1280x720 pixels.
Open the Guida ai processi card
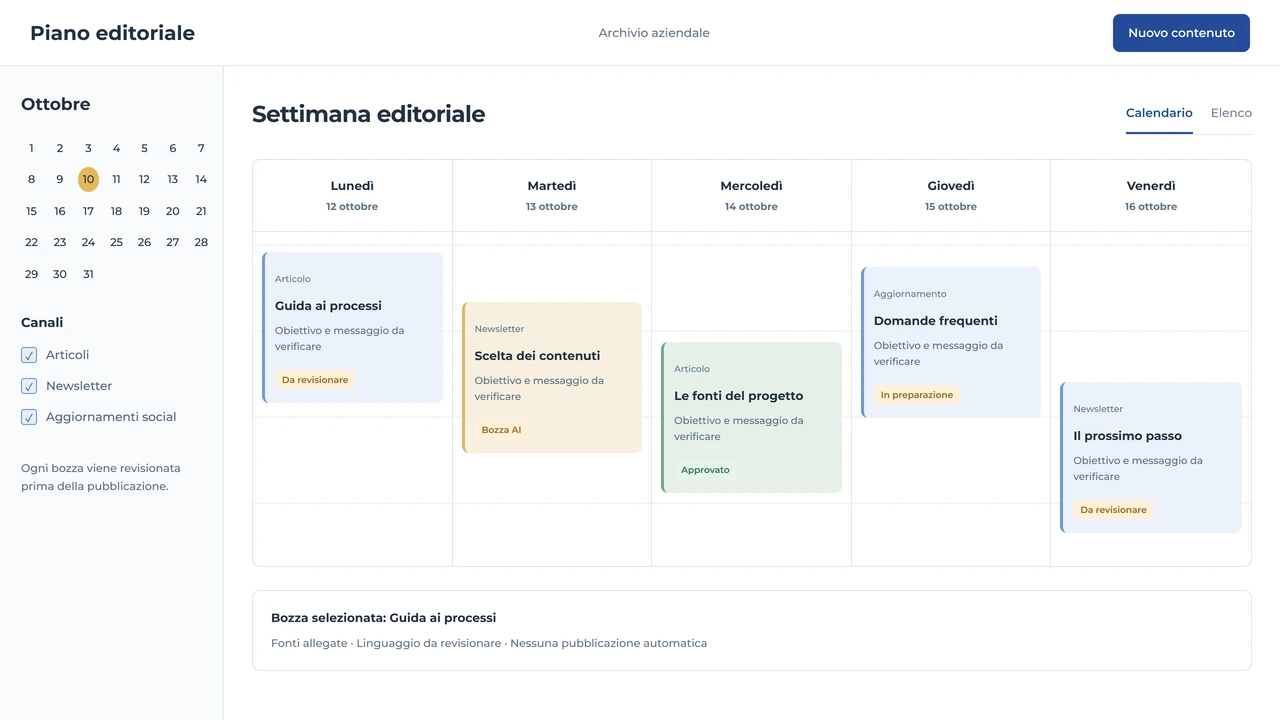click(x=353, y=327)
